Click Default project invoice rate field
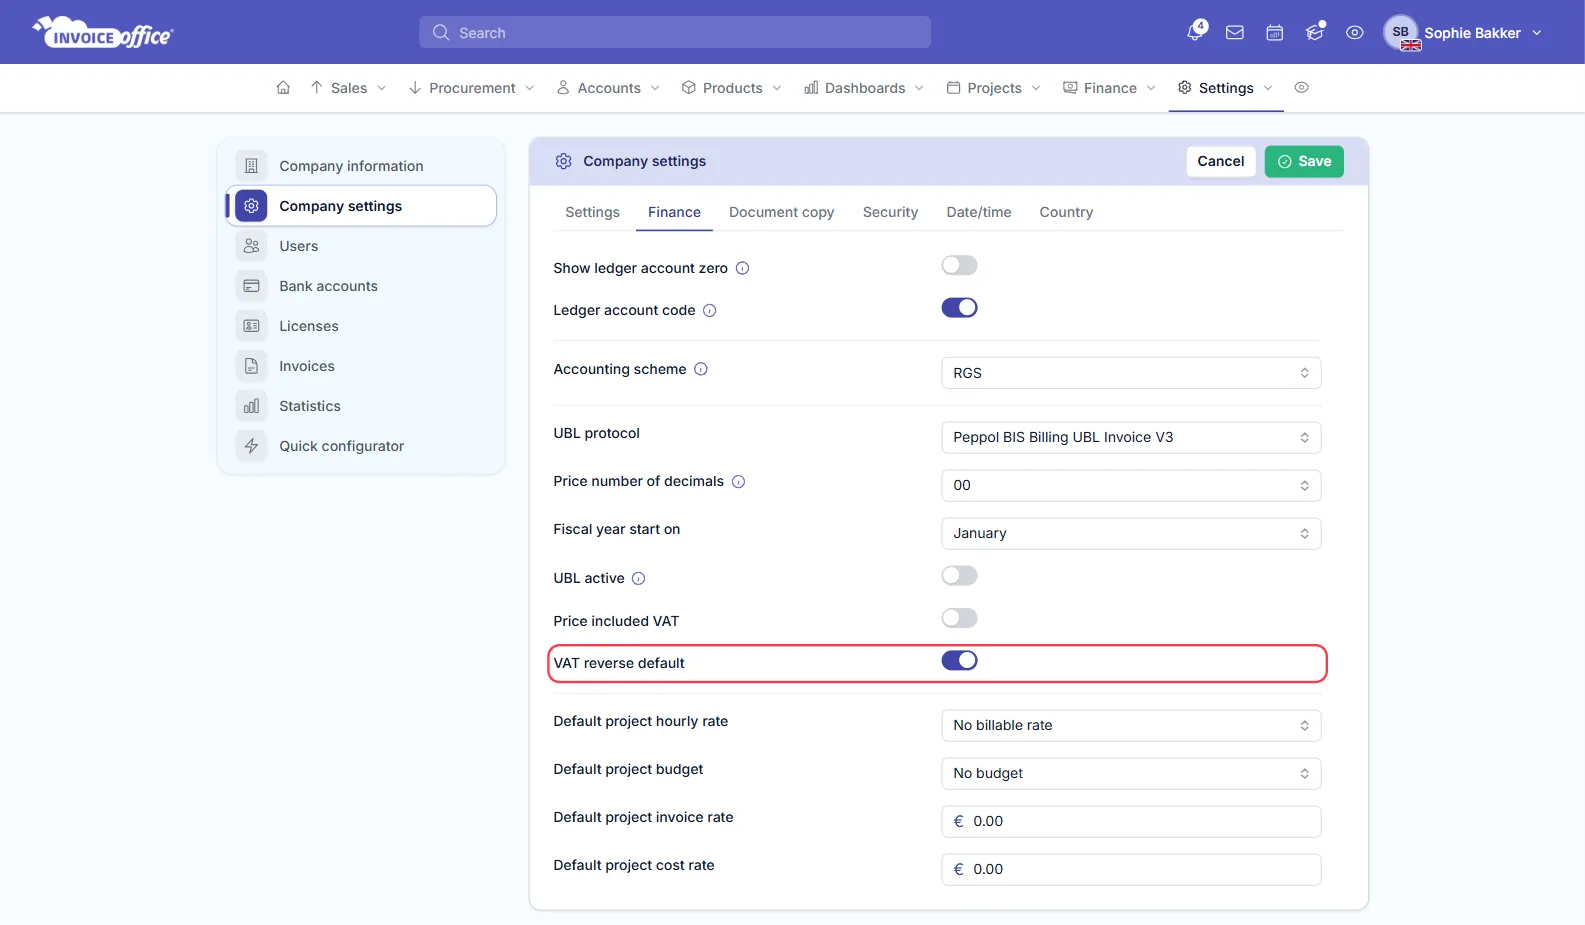The height and width of the screenshot is (925, 1585). coord(1131,821)
